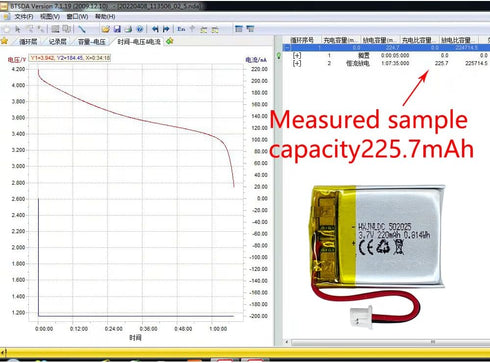Click the 225.7 capacity value cell
490x363 pixels.
point(441,63)
